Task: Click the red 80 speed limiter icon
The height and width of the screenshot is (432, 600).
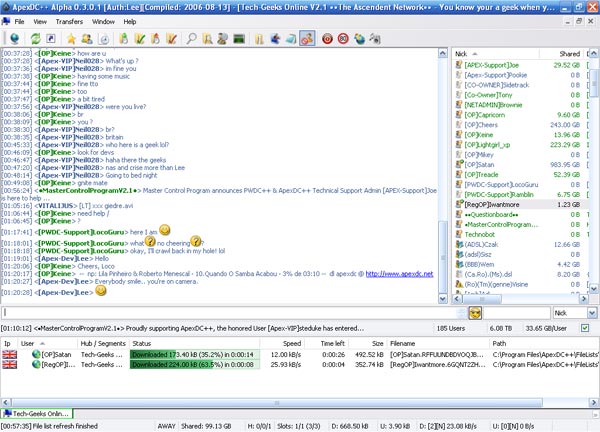Action: [343, 39]
